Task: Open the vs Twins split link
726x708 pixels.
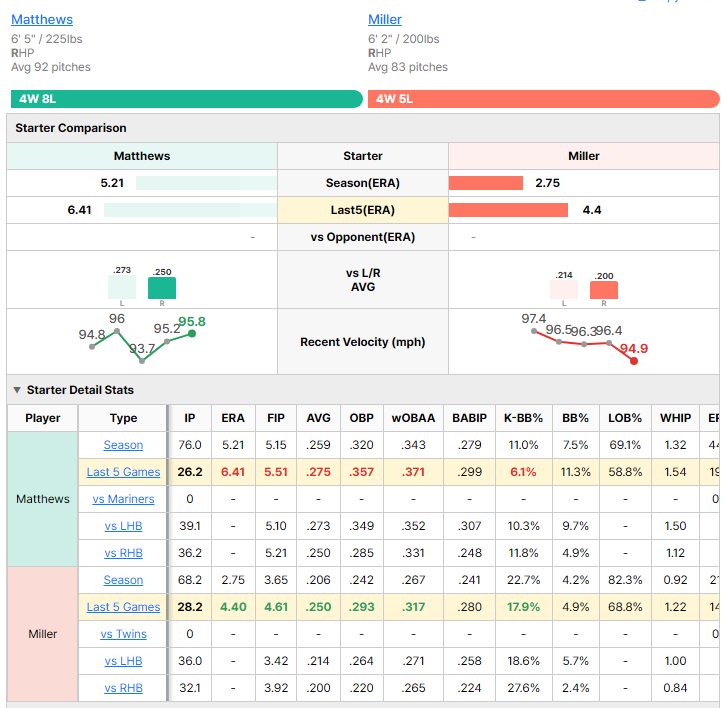Action: (123, 634)
